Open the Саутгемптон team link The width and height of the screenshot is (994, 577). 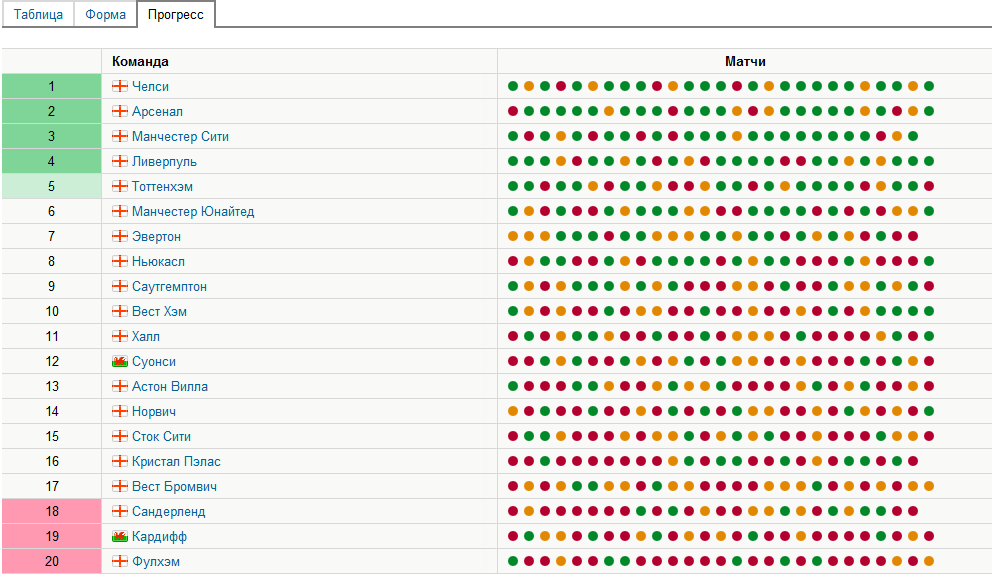[169, 287]
